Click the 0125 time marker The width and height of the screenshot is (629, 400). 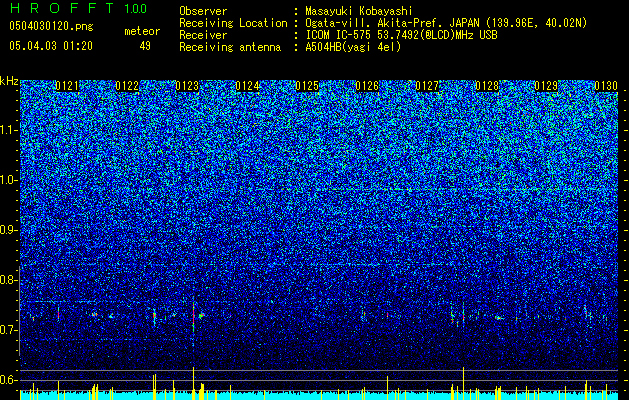pyautogui.click(x=307, y=86)
